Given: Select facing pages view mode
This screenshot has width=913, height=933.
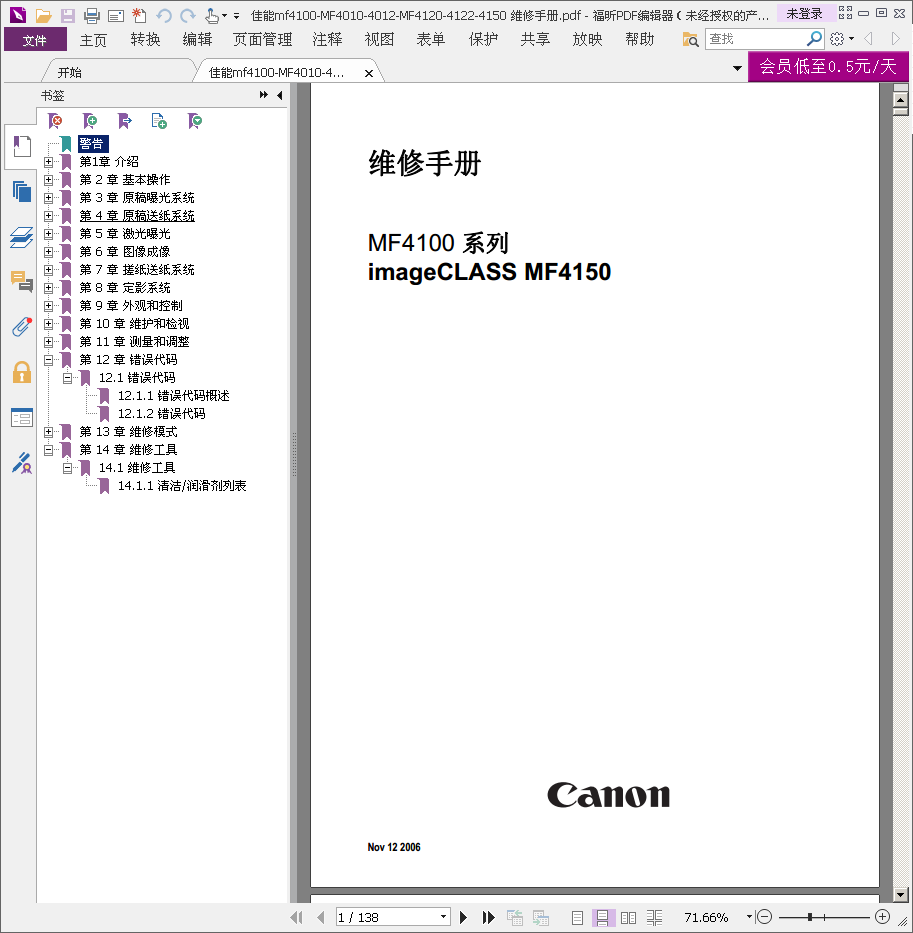Looking at the screenshot, I should coord(628,918).
